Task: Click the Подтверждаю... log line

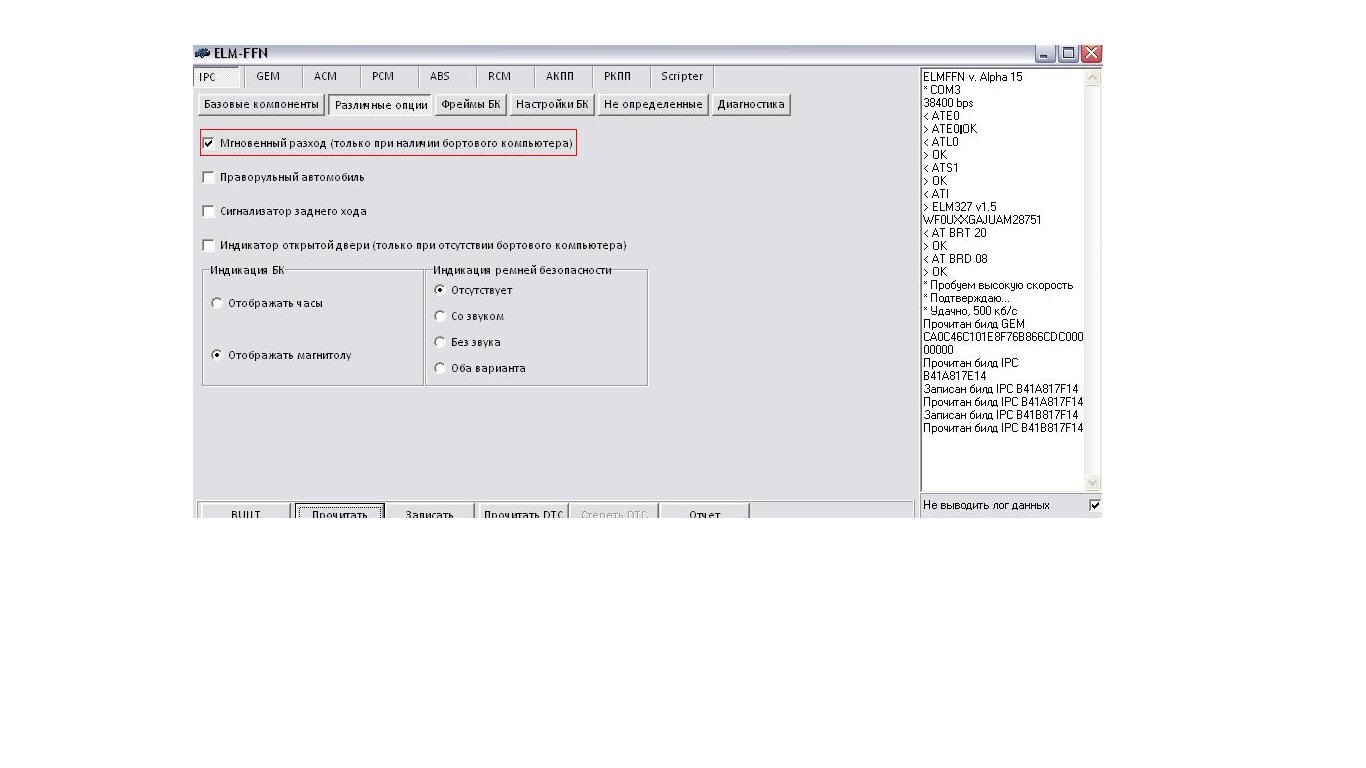Action: [966, 298]
